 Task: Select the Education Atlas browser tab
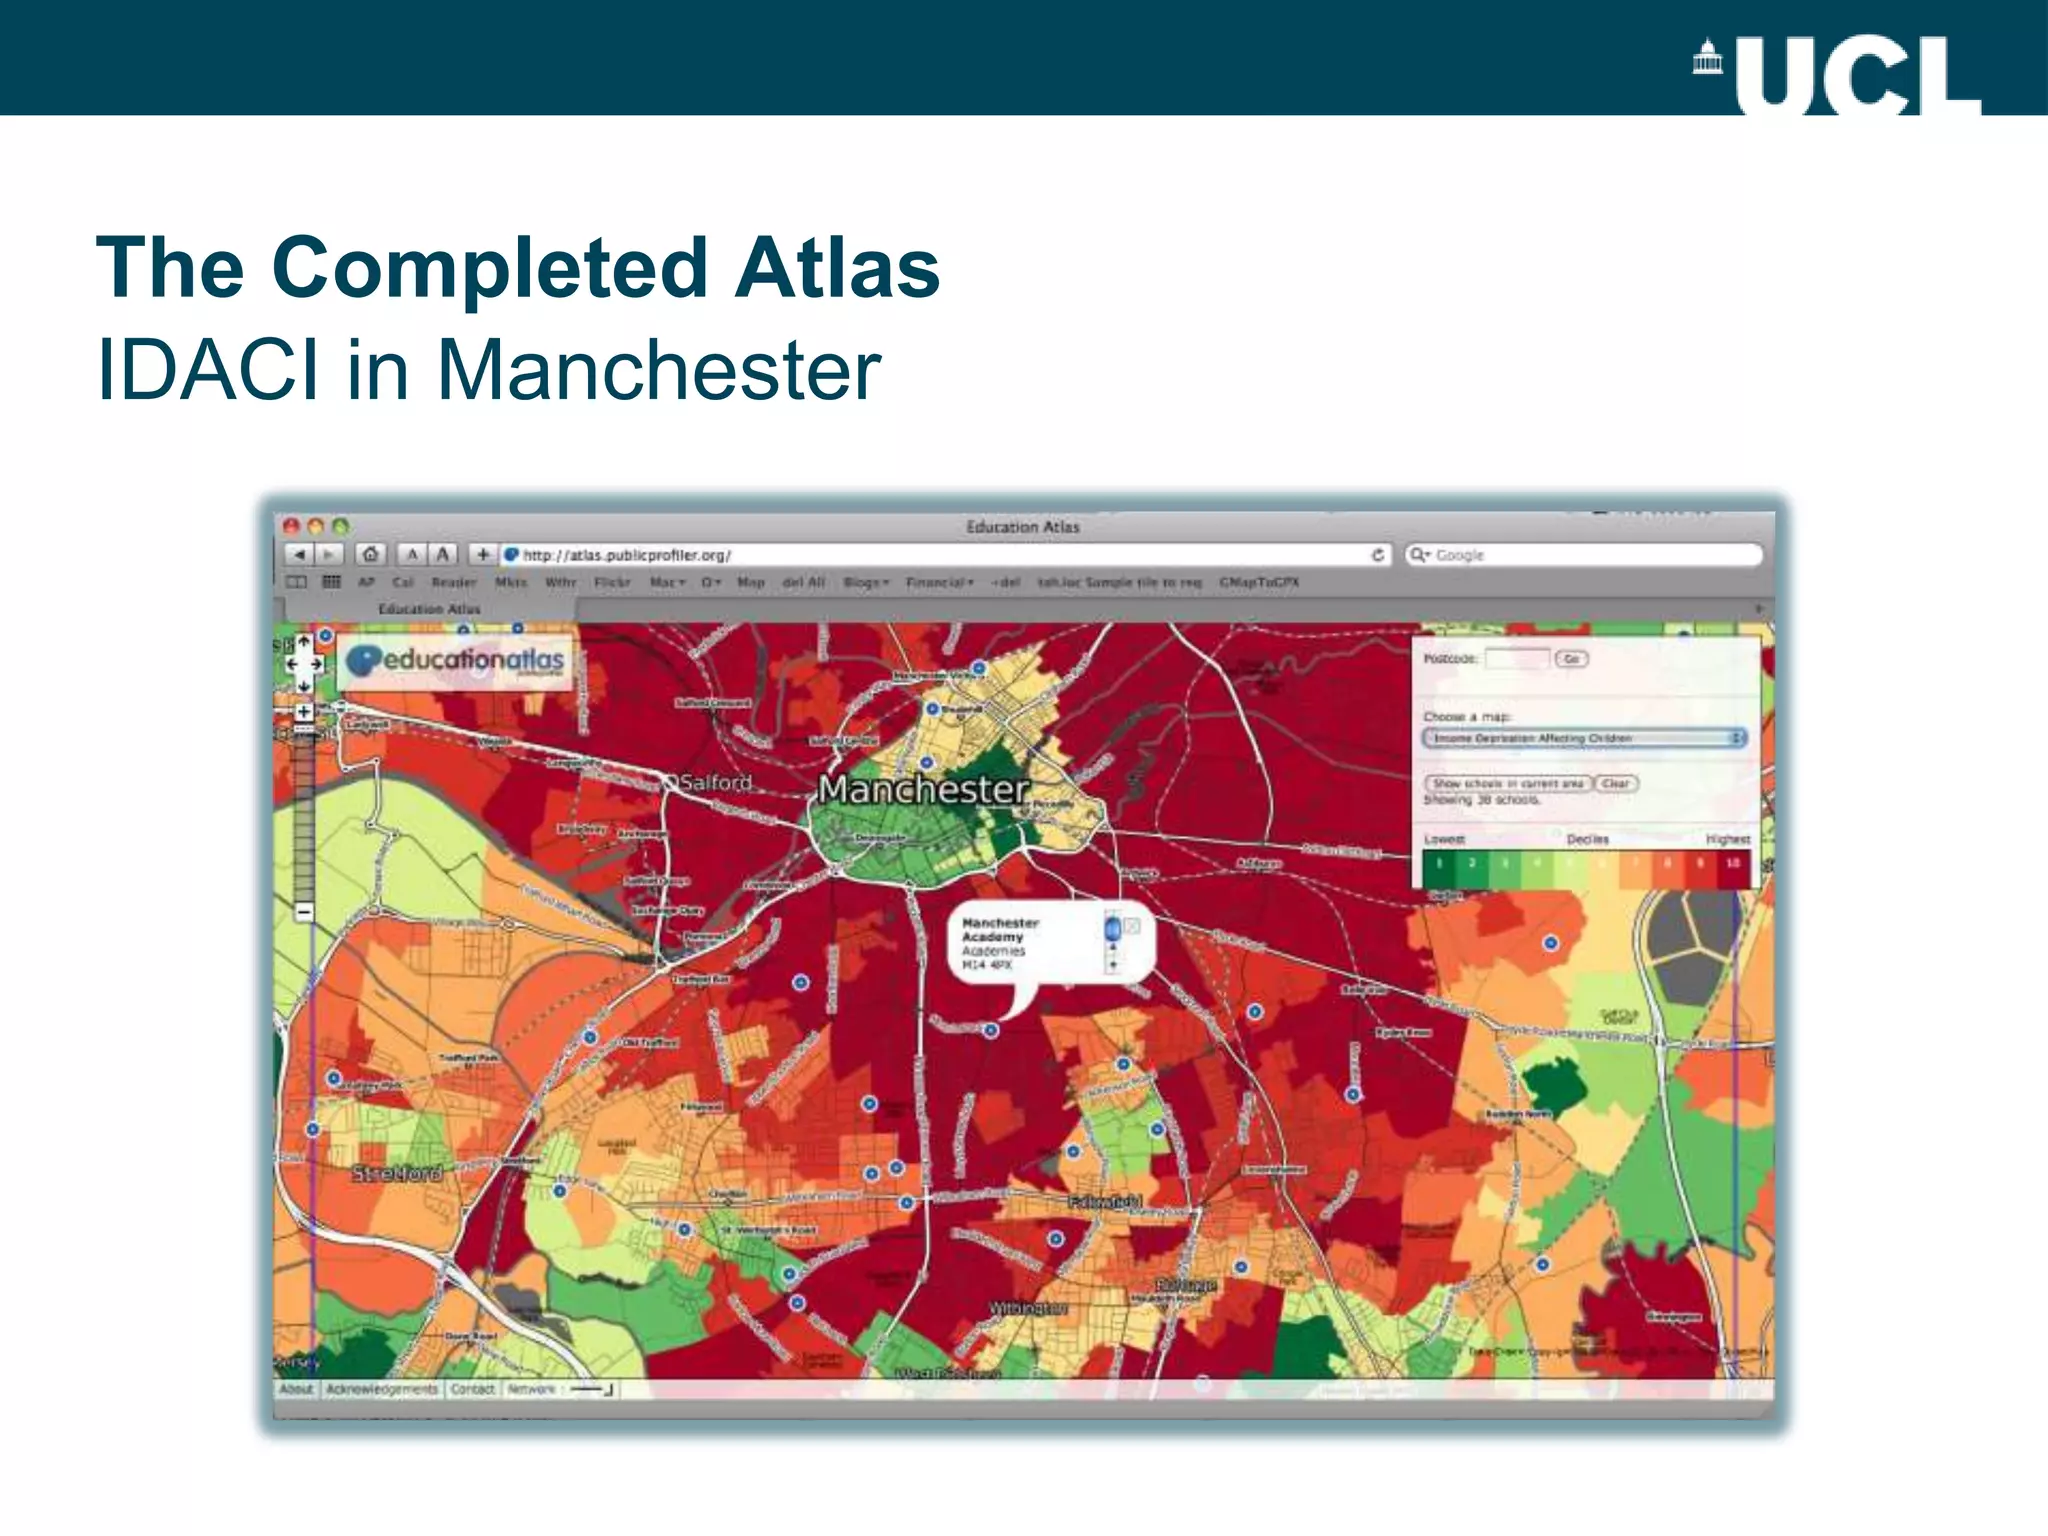(x=429, y=609)
